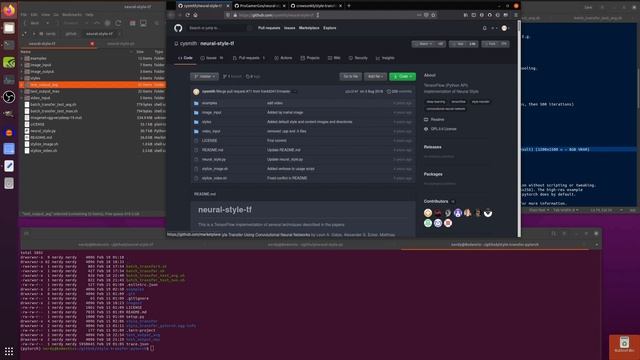Click the github breadcrumb in file manager
The height and width of the screenshot is (360, 640).
click(71, 34)
